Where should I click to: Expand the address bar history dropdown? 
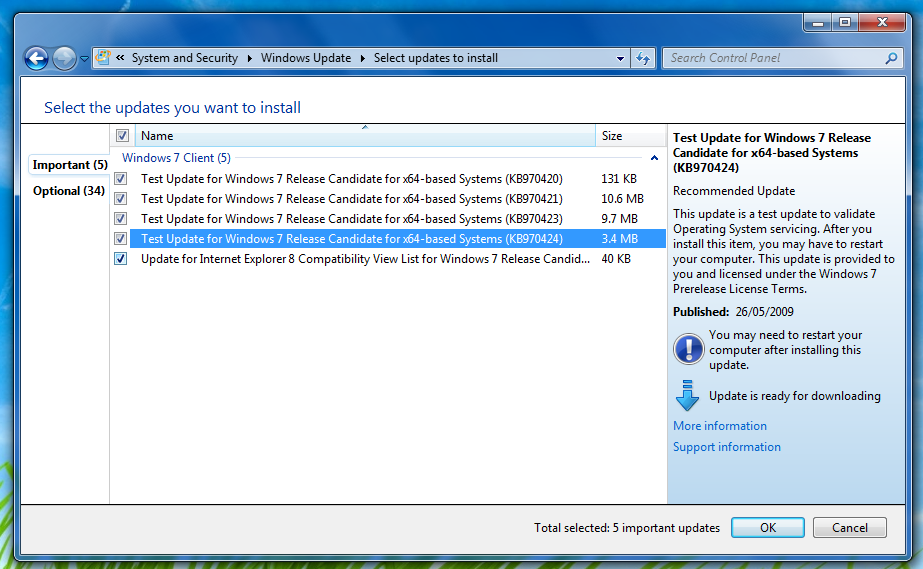click(620, 58)
